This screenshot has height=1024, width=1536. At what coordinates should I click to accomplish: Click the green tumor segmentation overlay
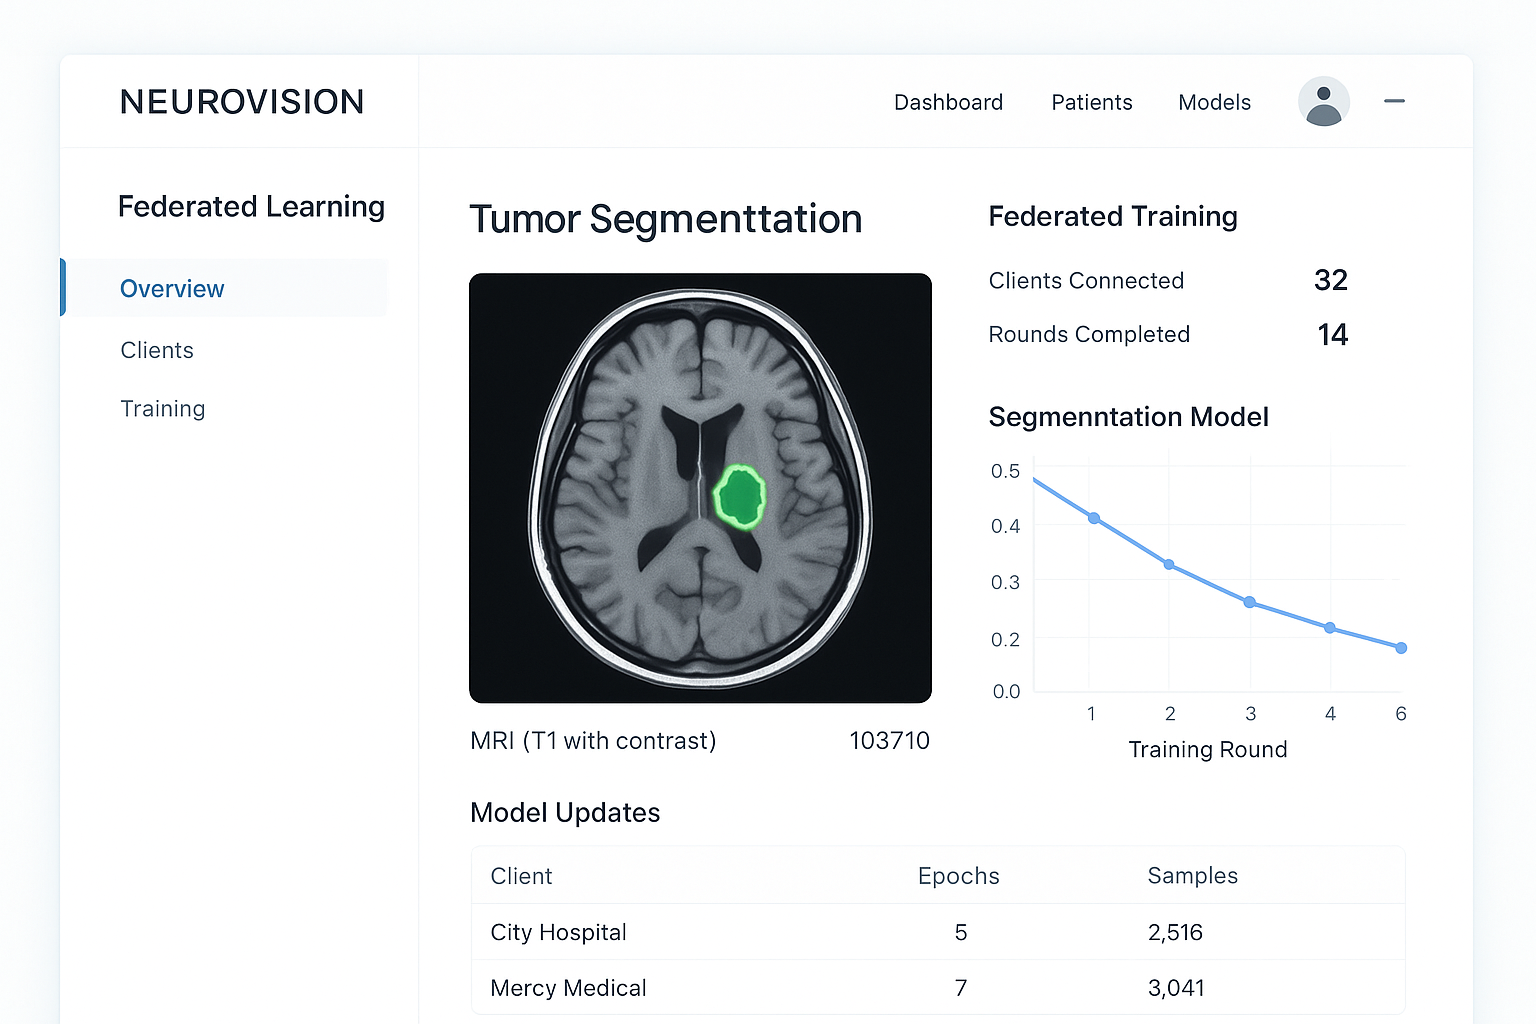click(x=739, y=496)
